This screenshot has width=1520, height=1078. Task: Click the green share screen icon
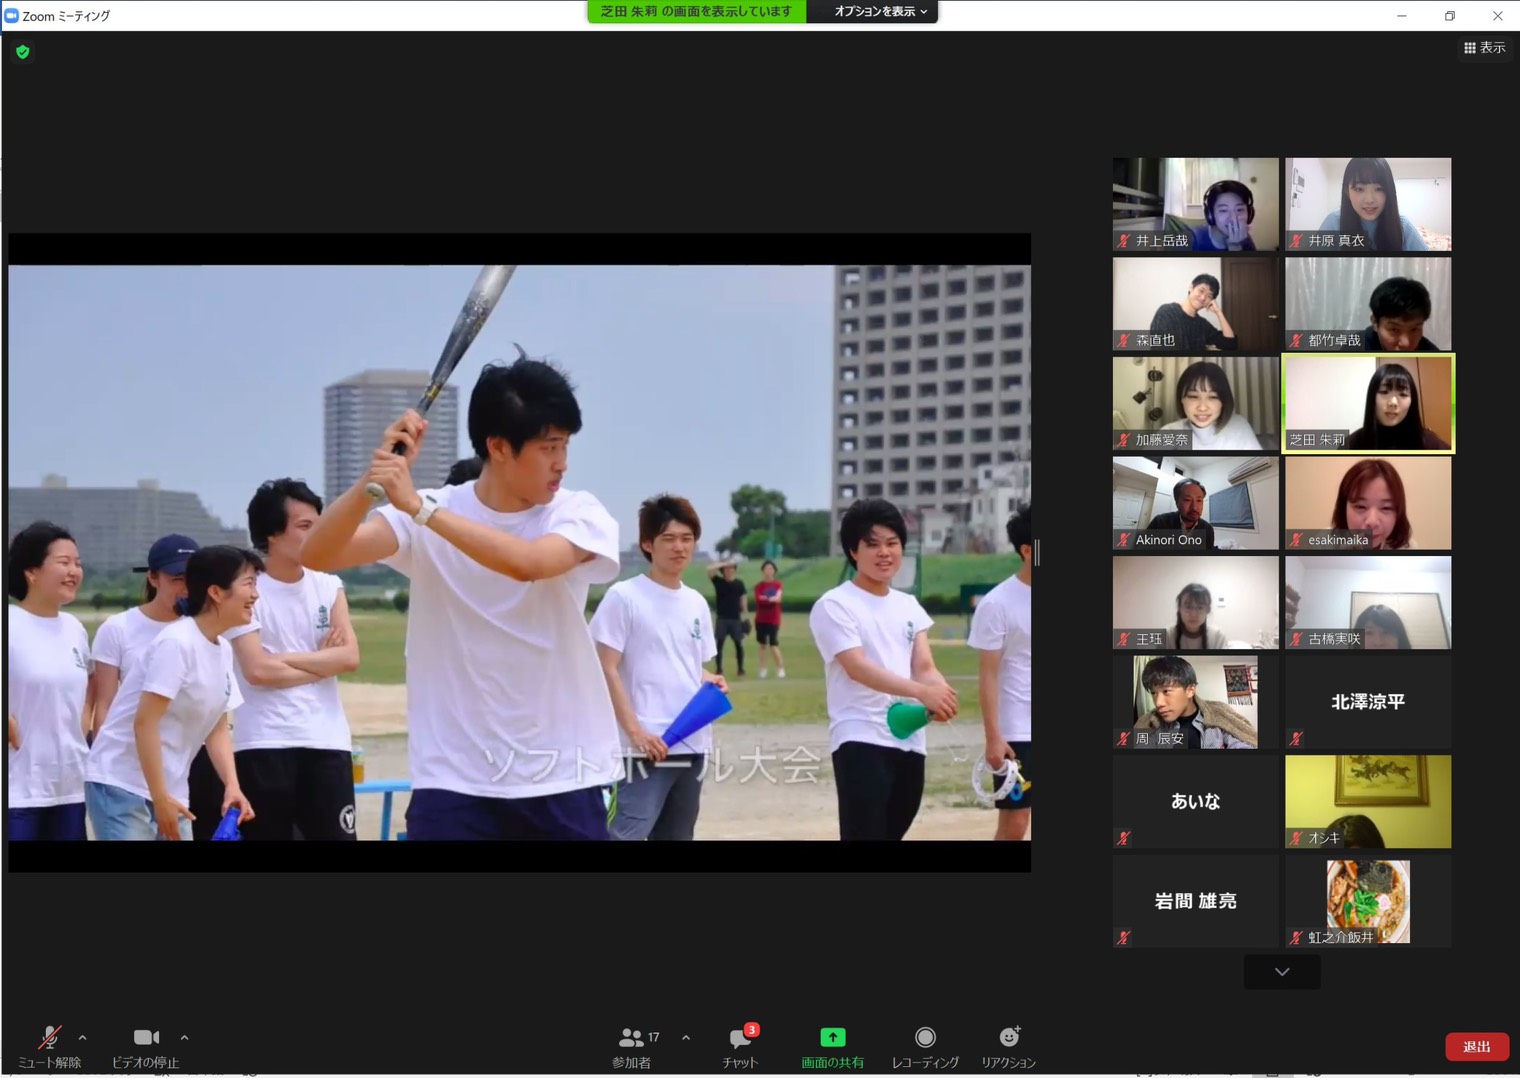tap(832, 1038)
